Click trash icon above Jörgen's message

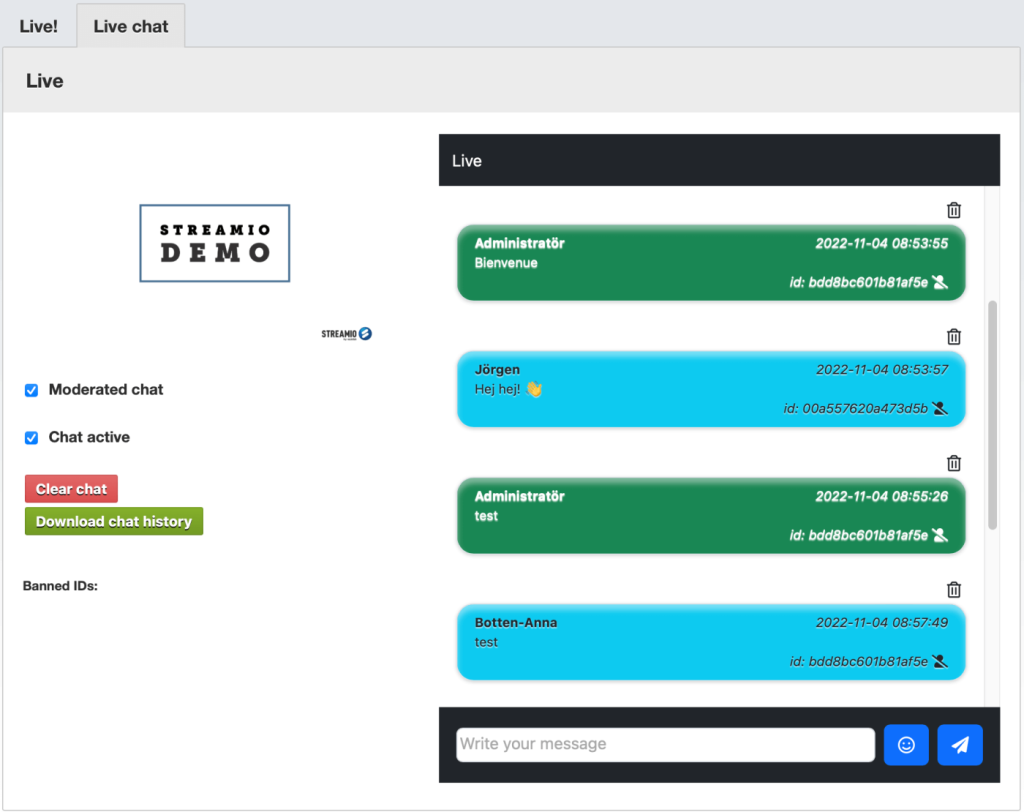click(x=954, y=337)
